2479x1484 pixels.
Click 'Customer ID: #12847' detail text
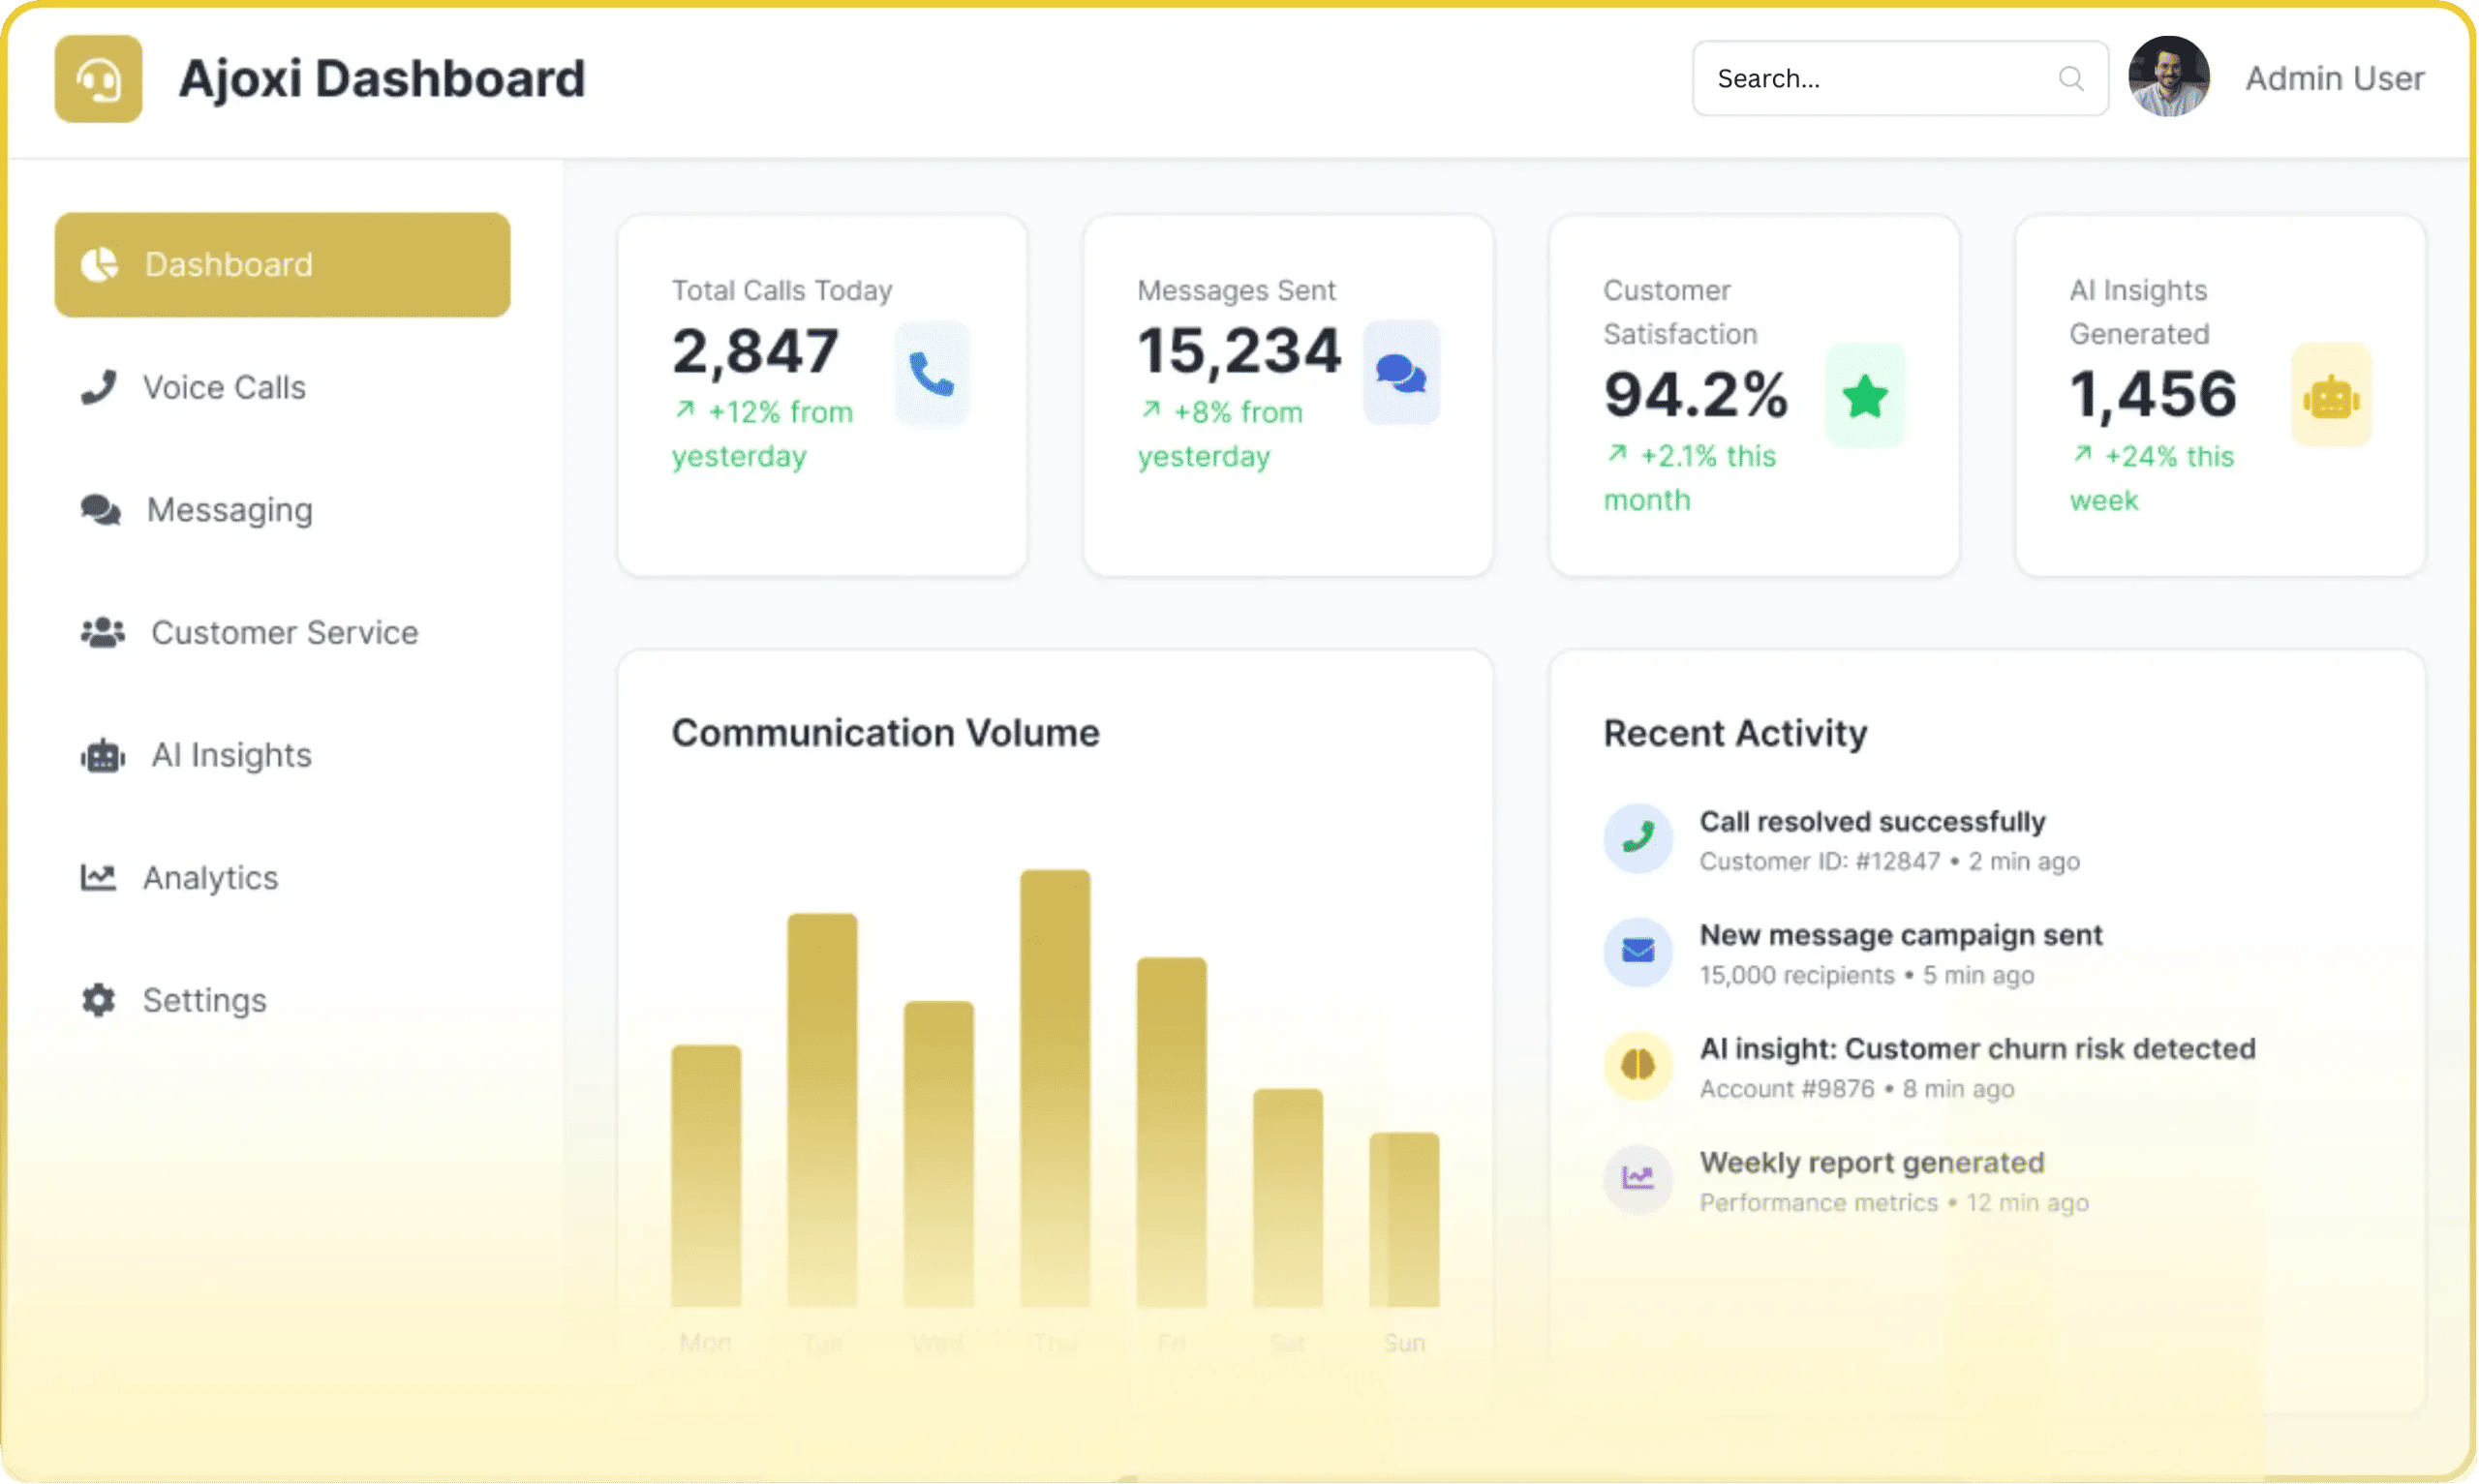point(1820,863)
